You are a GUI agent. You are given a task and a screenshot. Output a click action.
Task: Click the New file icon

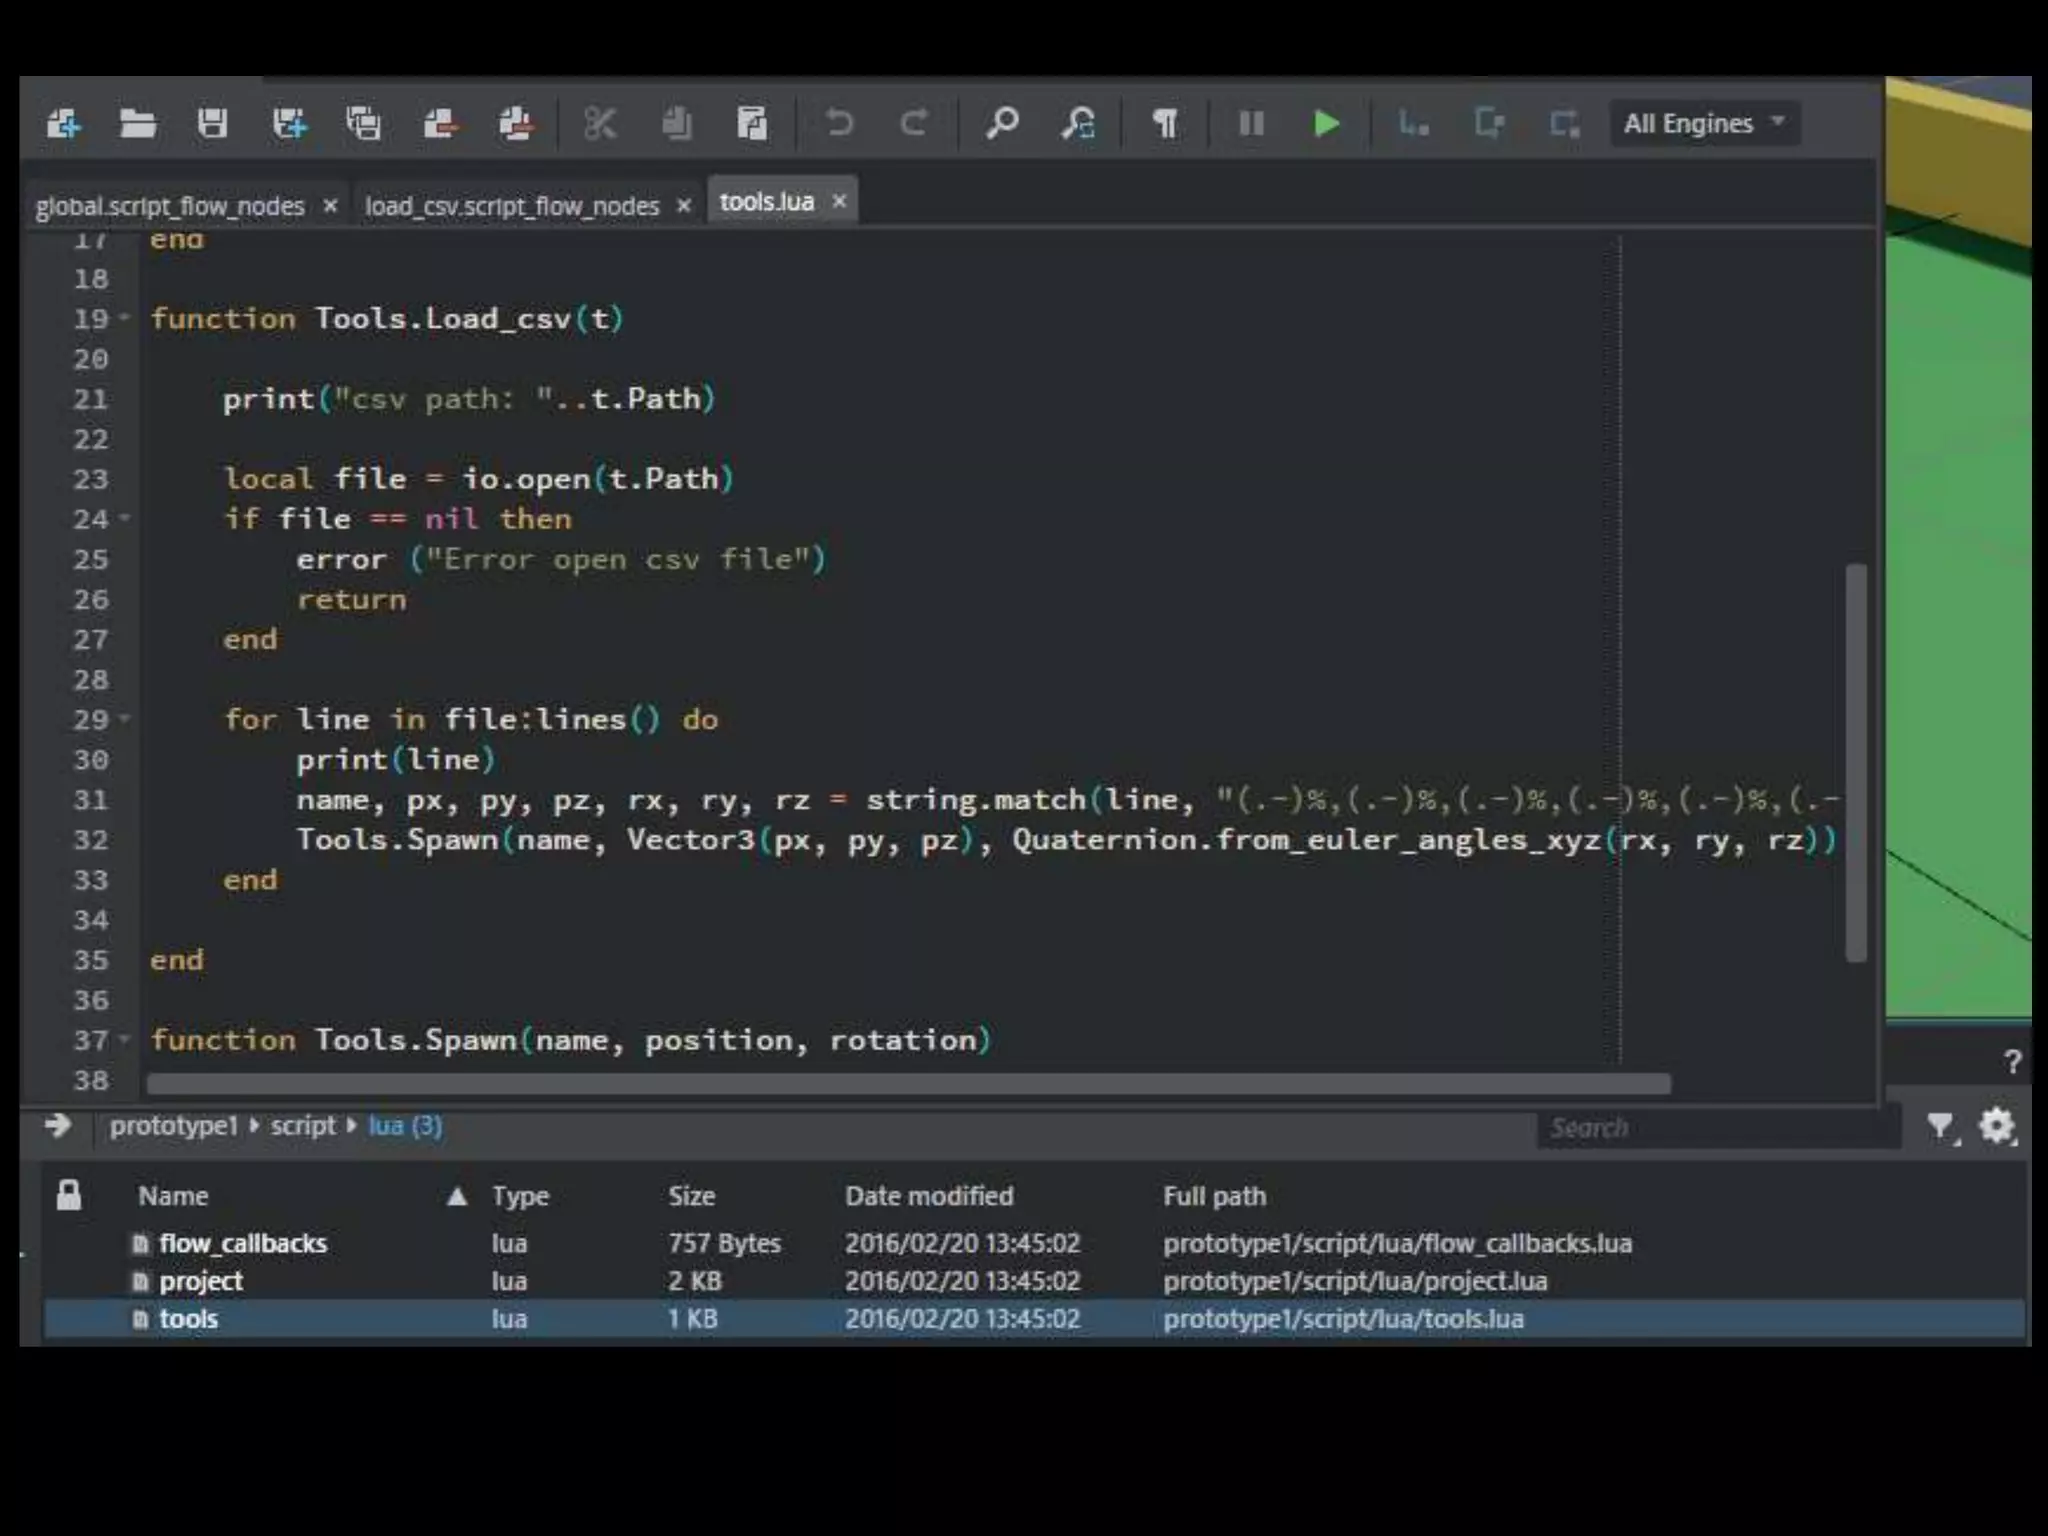coord(64,124)
